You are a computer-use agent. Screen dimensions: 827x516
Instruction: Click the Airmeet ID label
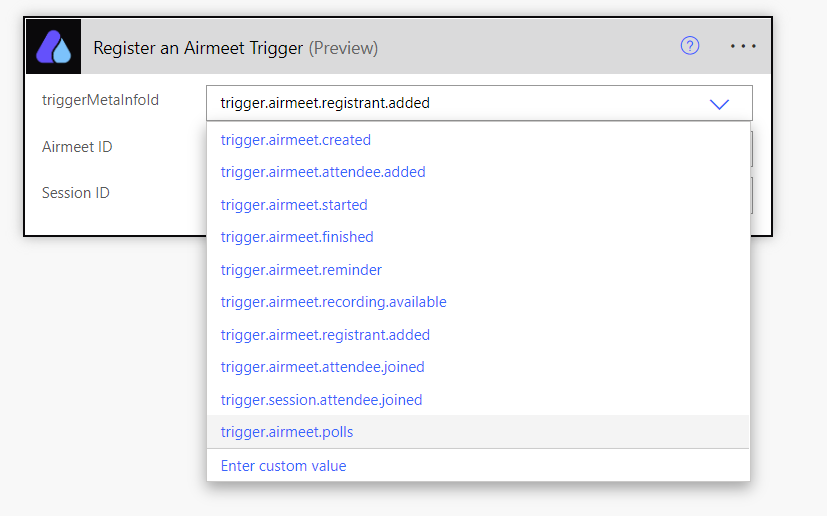[x=77, y=147]
